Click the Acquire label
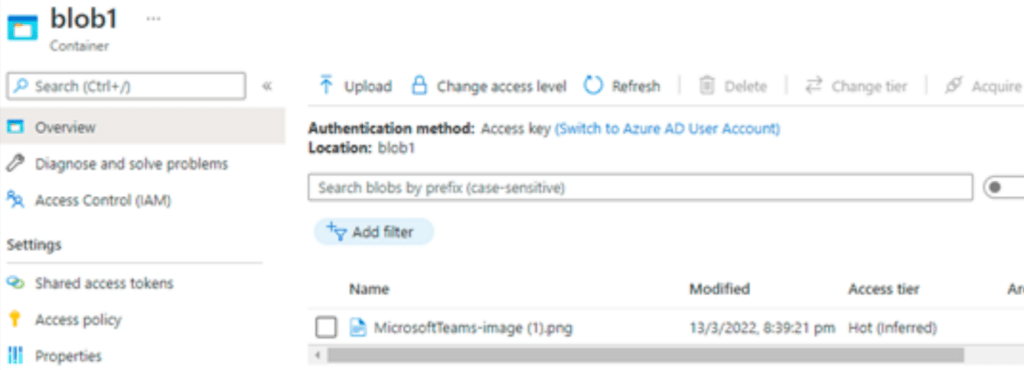 [x=996, y=86]
